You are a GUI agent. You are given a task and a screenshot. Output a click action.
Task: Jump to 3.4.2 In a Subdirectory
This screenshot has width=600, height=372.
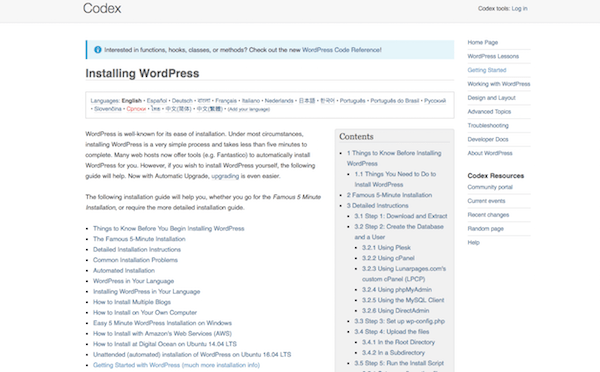click(x=393, y=353)
